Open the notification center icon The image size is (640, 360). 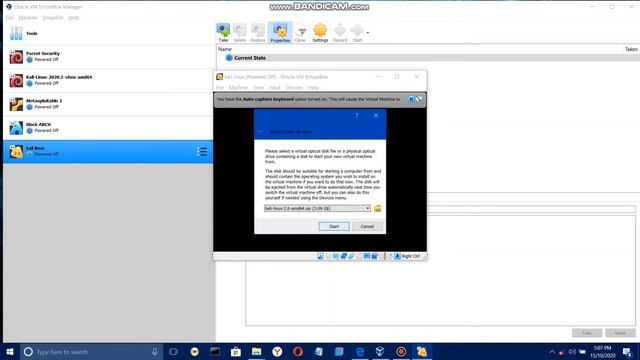pos(627,352)
